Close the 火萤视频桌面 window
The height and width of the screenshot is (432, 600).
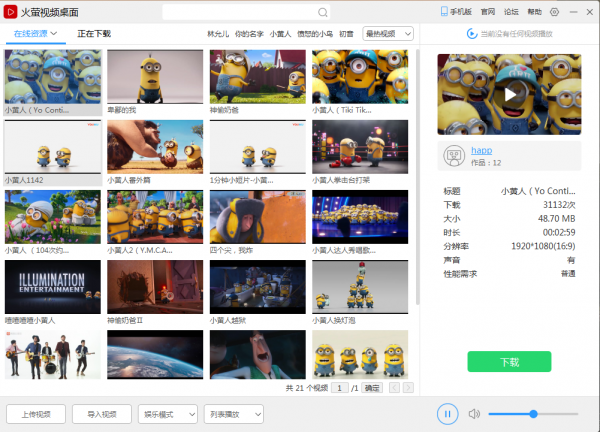590,12
